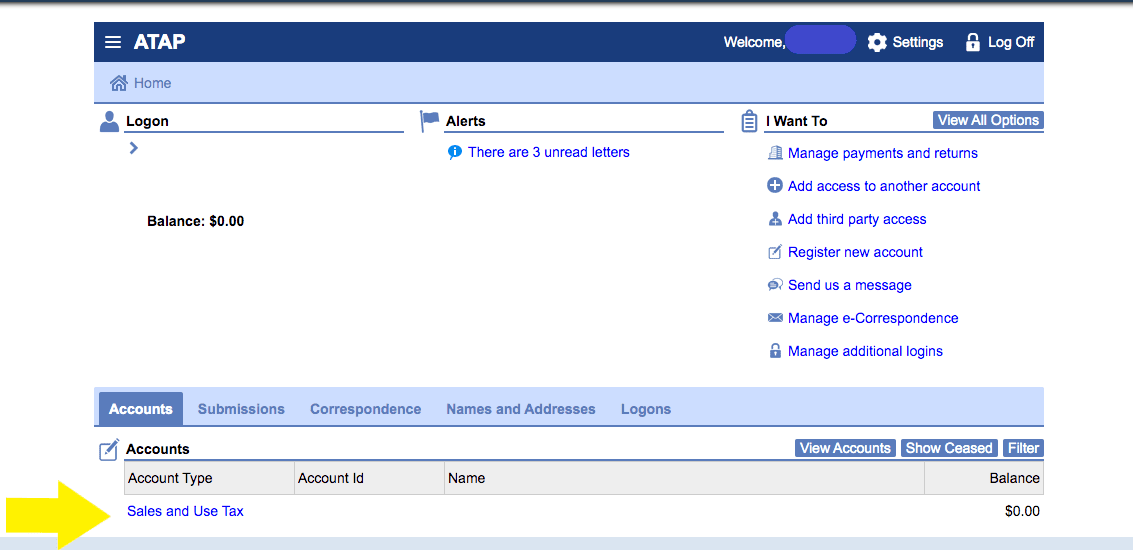Screen dimensions: 1133x550
Task: Sort by the Account Id column header
Action: (369, 478)
